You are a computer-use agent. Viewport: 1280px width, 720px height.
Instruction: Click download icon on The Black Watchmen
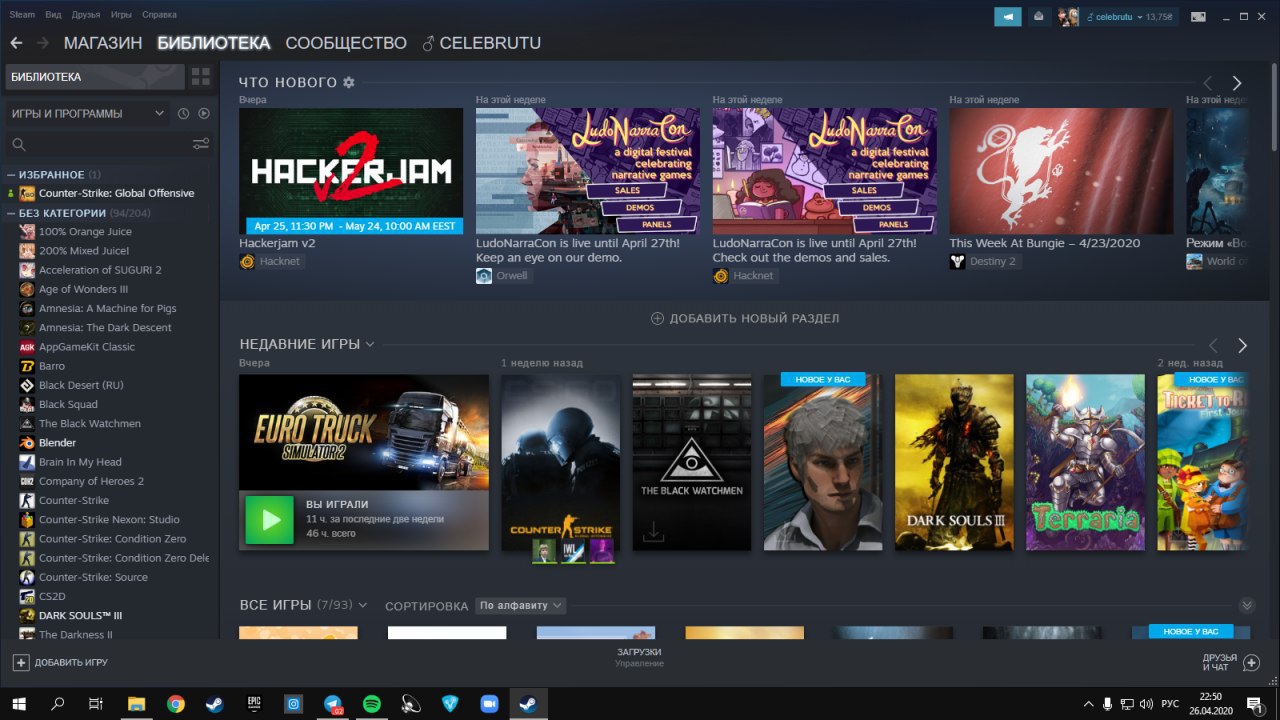[653, 532]
